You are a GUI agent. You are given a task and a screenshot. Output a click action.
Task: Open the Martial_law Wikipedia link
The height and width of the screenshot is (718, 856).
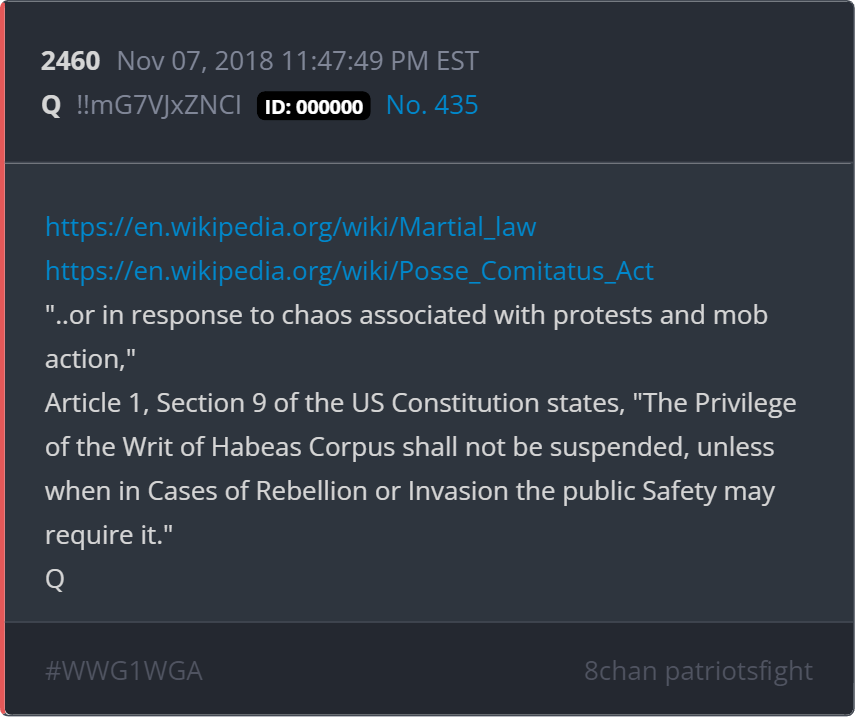(290, 227)
